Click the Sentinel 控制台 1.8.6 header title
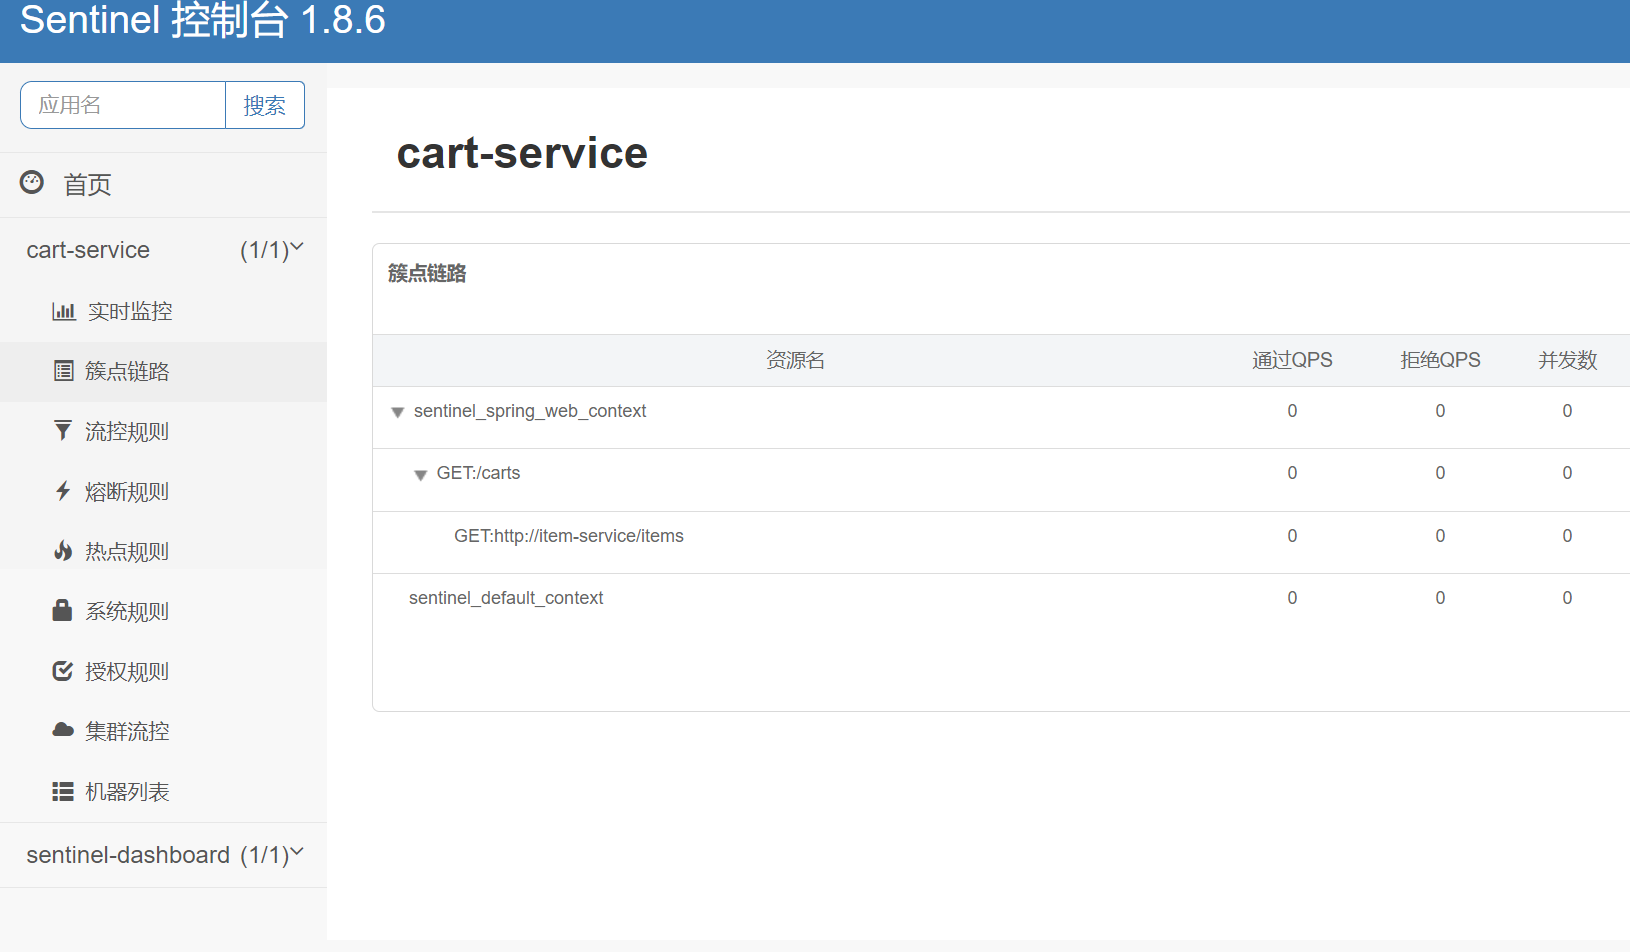The height and width of the screenshot is (952, 1630). (x=203, y=20)
